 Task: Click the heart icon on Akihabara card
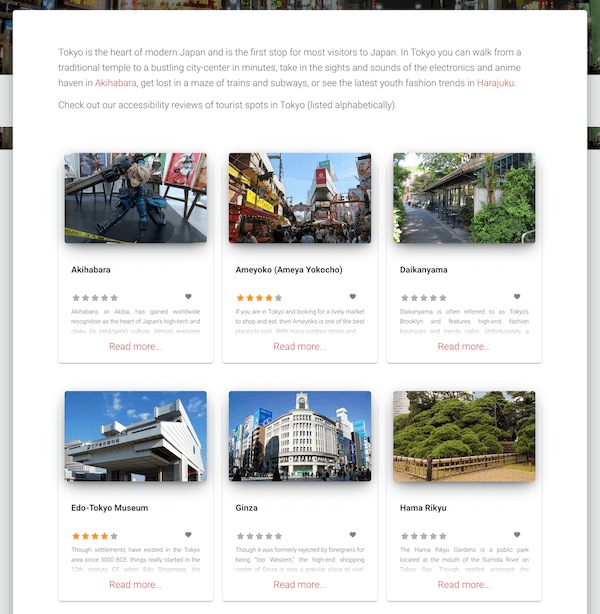pos(188,297)
